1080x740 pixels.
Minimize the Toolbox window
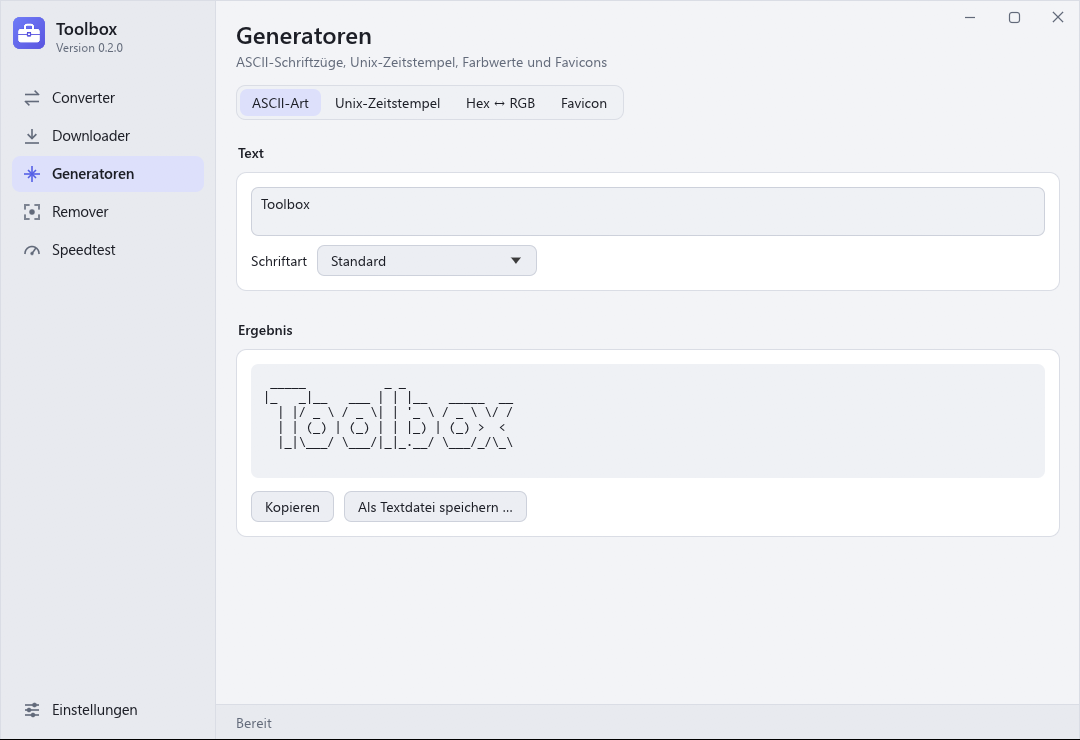pyautogui.click(x=970, y=17)
